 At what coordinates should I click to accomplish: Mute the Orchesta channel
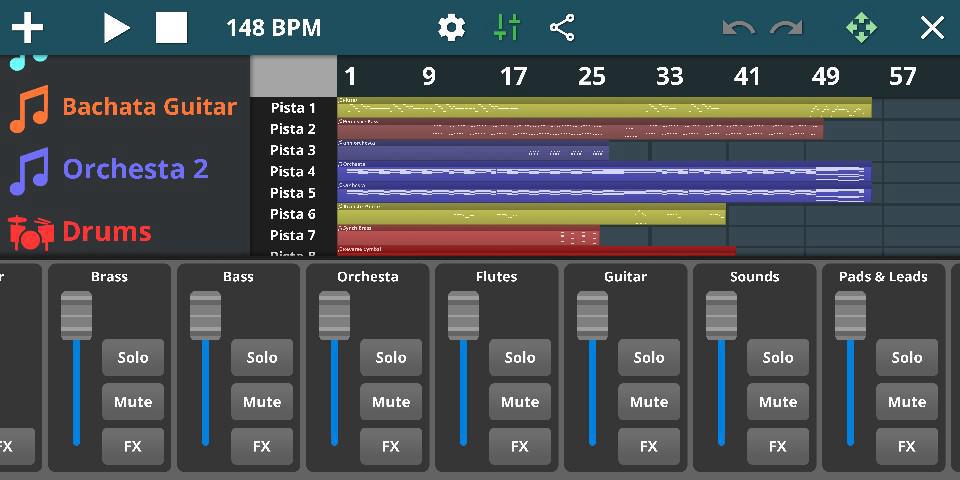pos(391,402)
